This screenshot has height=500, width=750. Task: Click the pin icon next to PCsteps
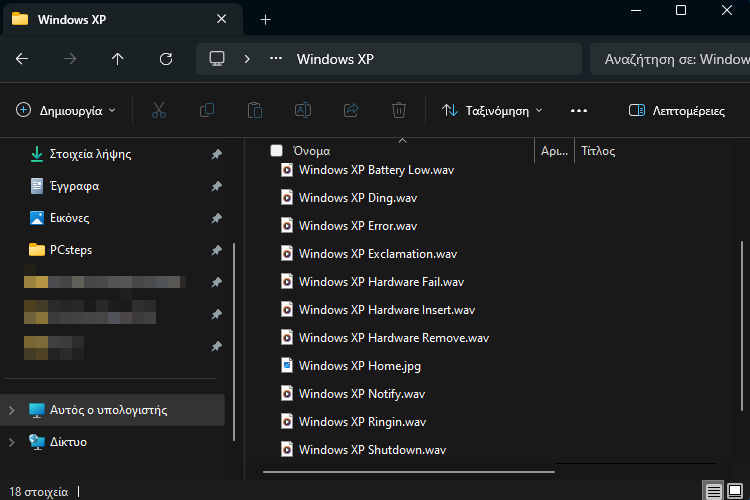217,250
